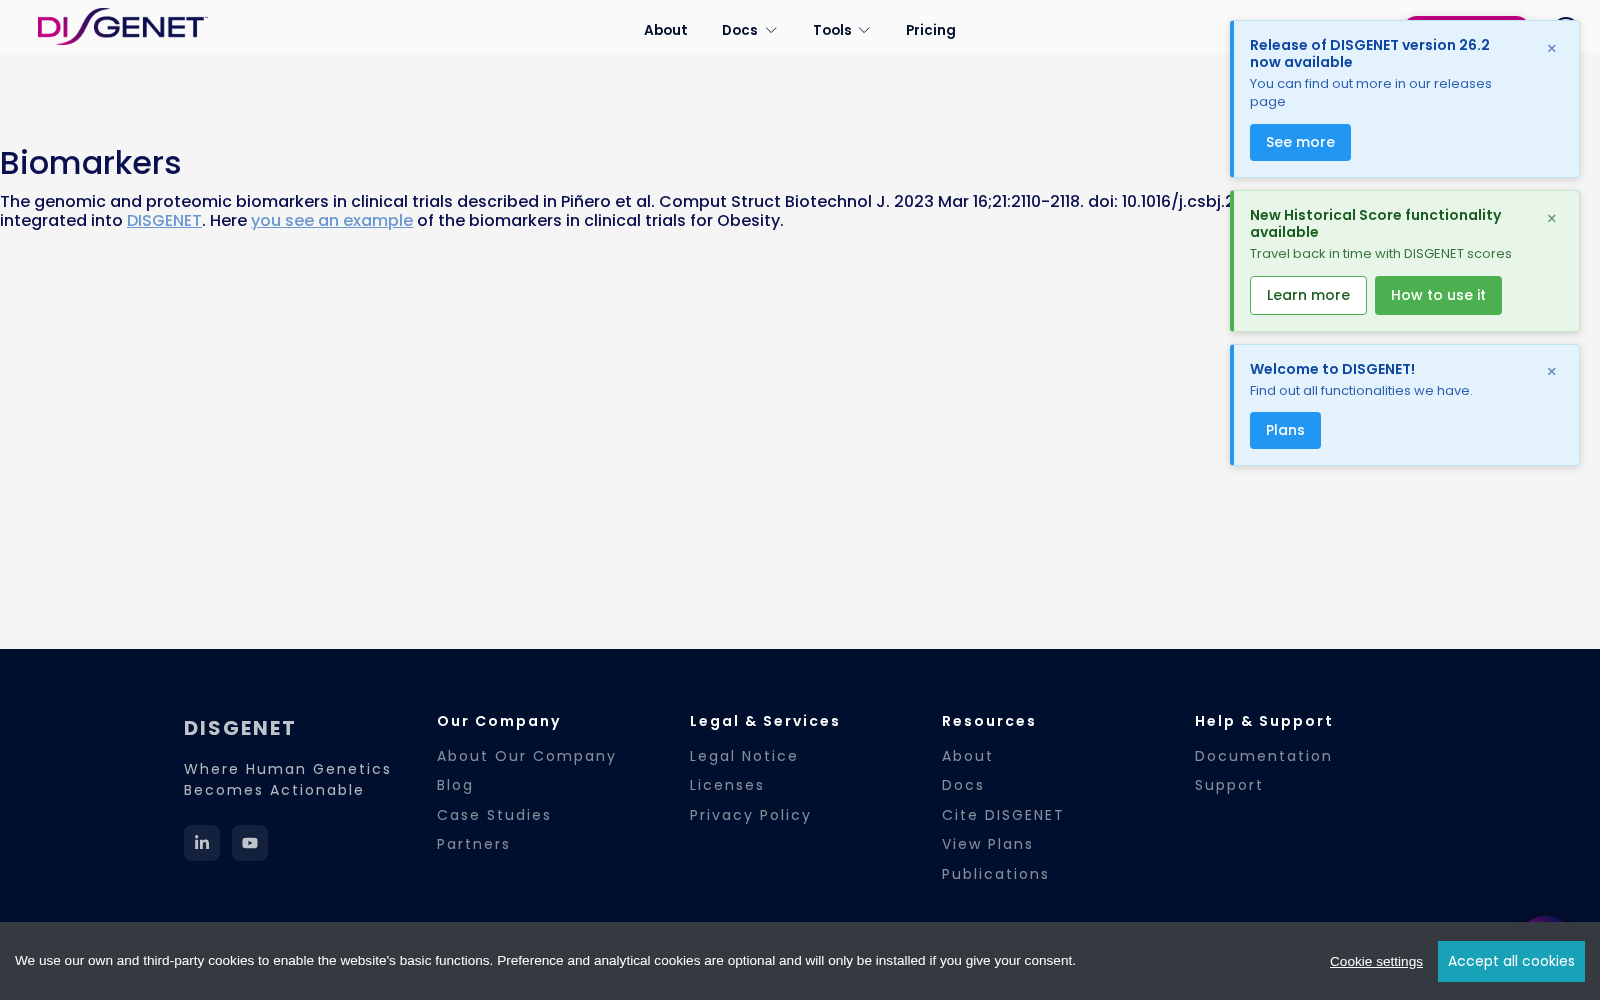Open the Docs link under Resources
Screen dimensions: 1600x1000
963,785
